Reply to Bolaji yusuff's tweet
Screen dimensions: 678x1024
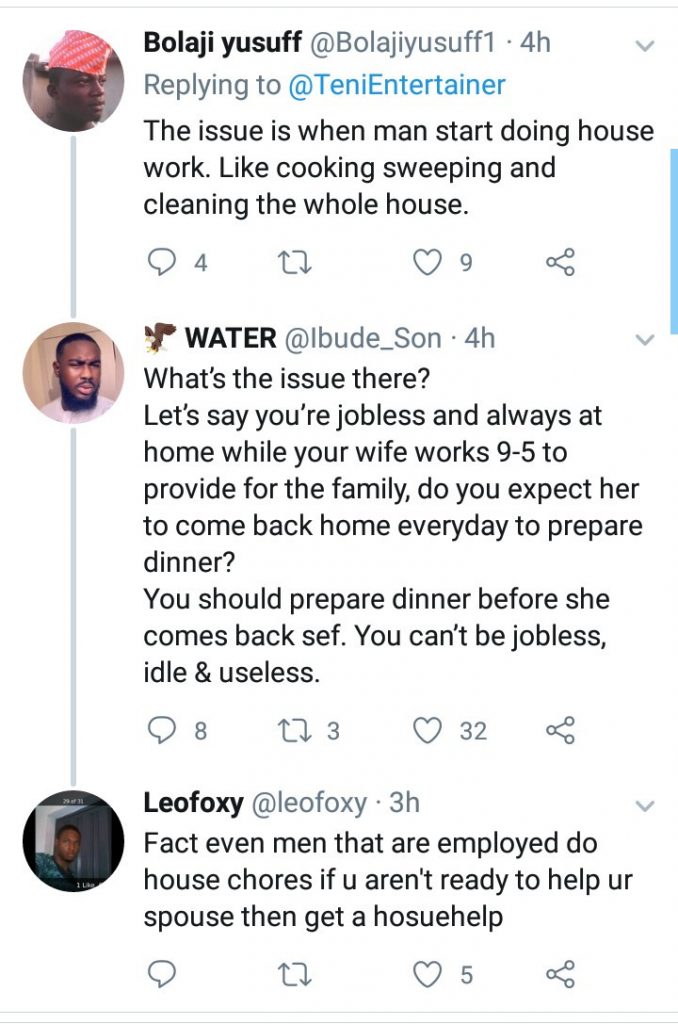click(x=162, y=263)
